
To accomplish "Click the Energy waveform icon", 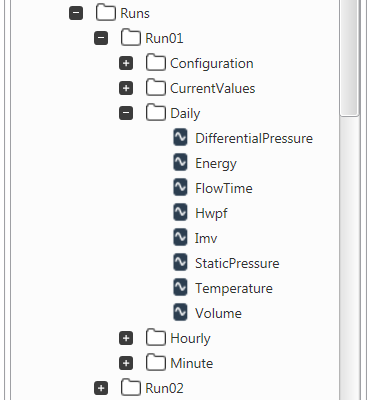I will pos(180,163).
